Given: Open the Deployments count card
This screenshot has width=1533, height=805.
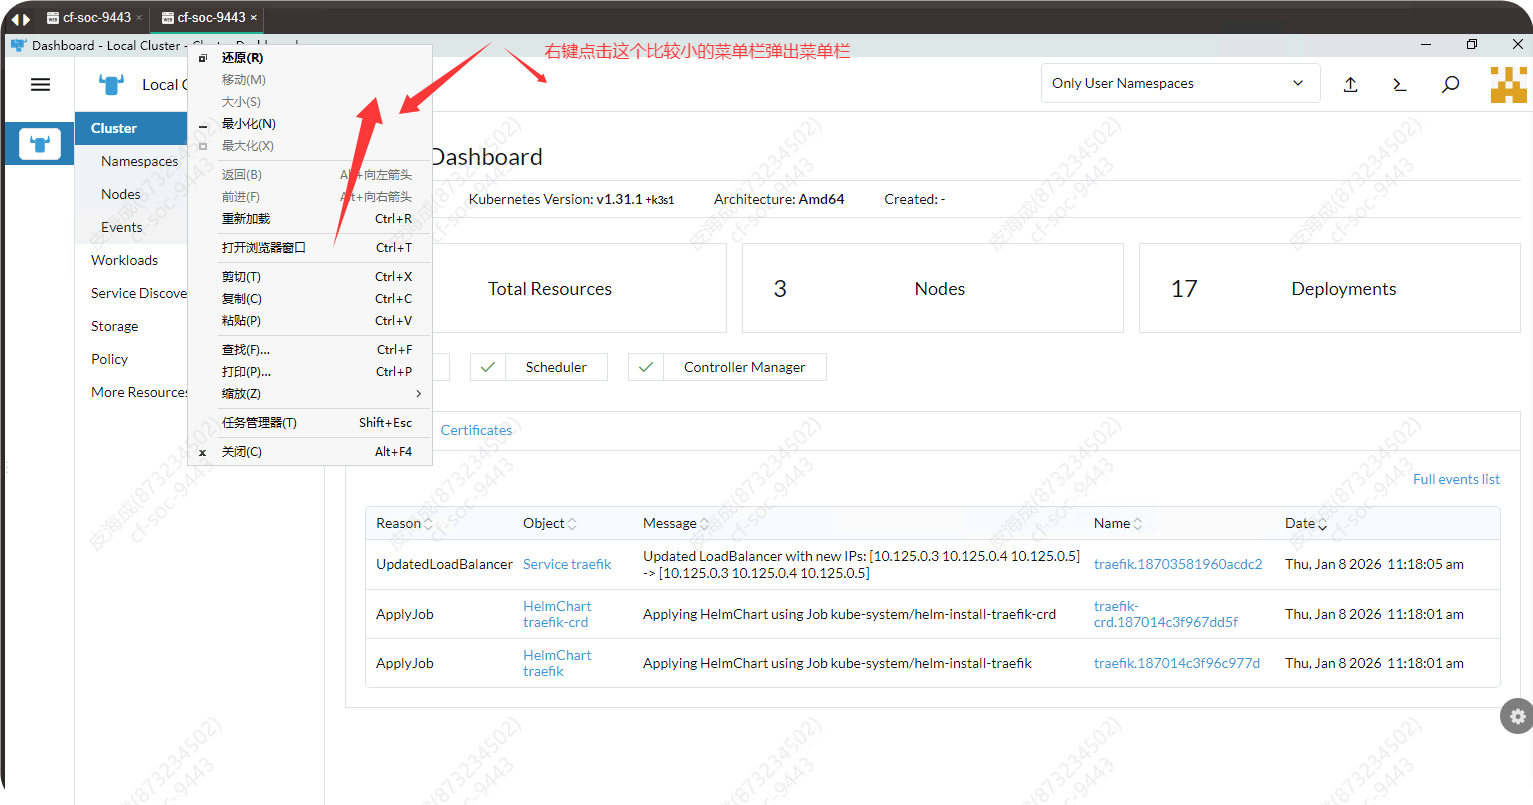Looking at the screenshot, I should click(x=1330, y=288).
